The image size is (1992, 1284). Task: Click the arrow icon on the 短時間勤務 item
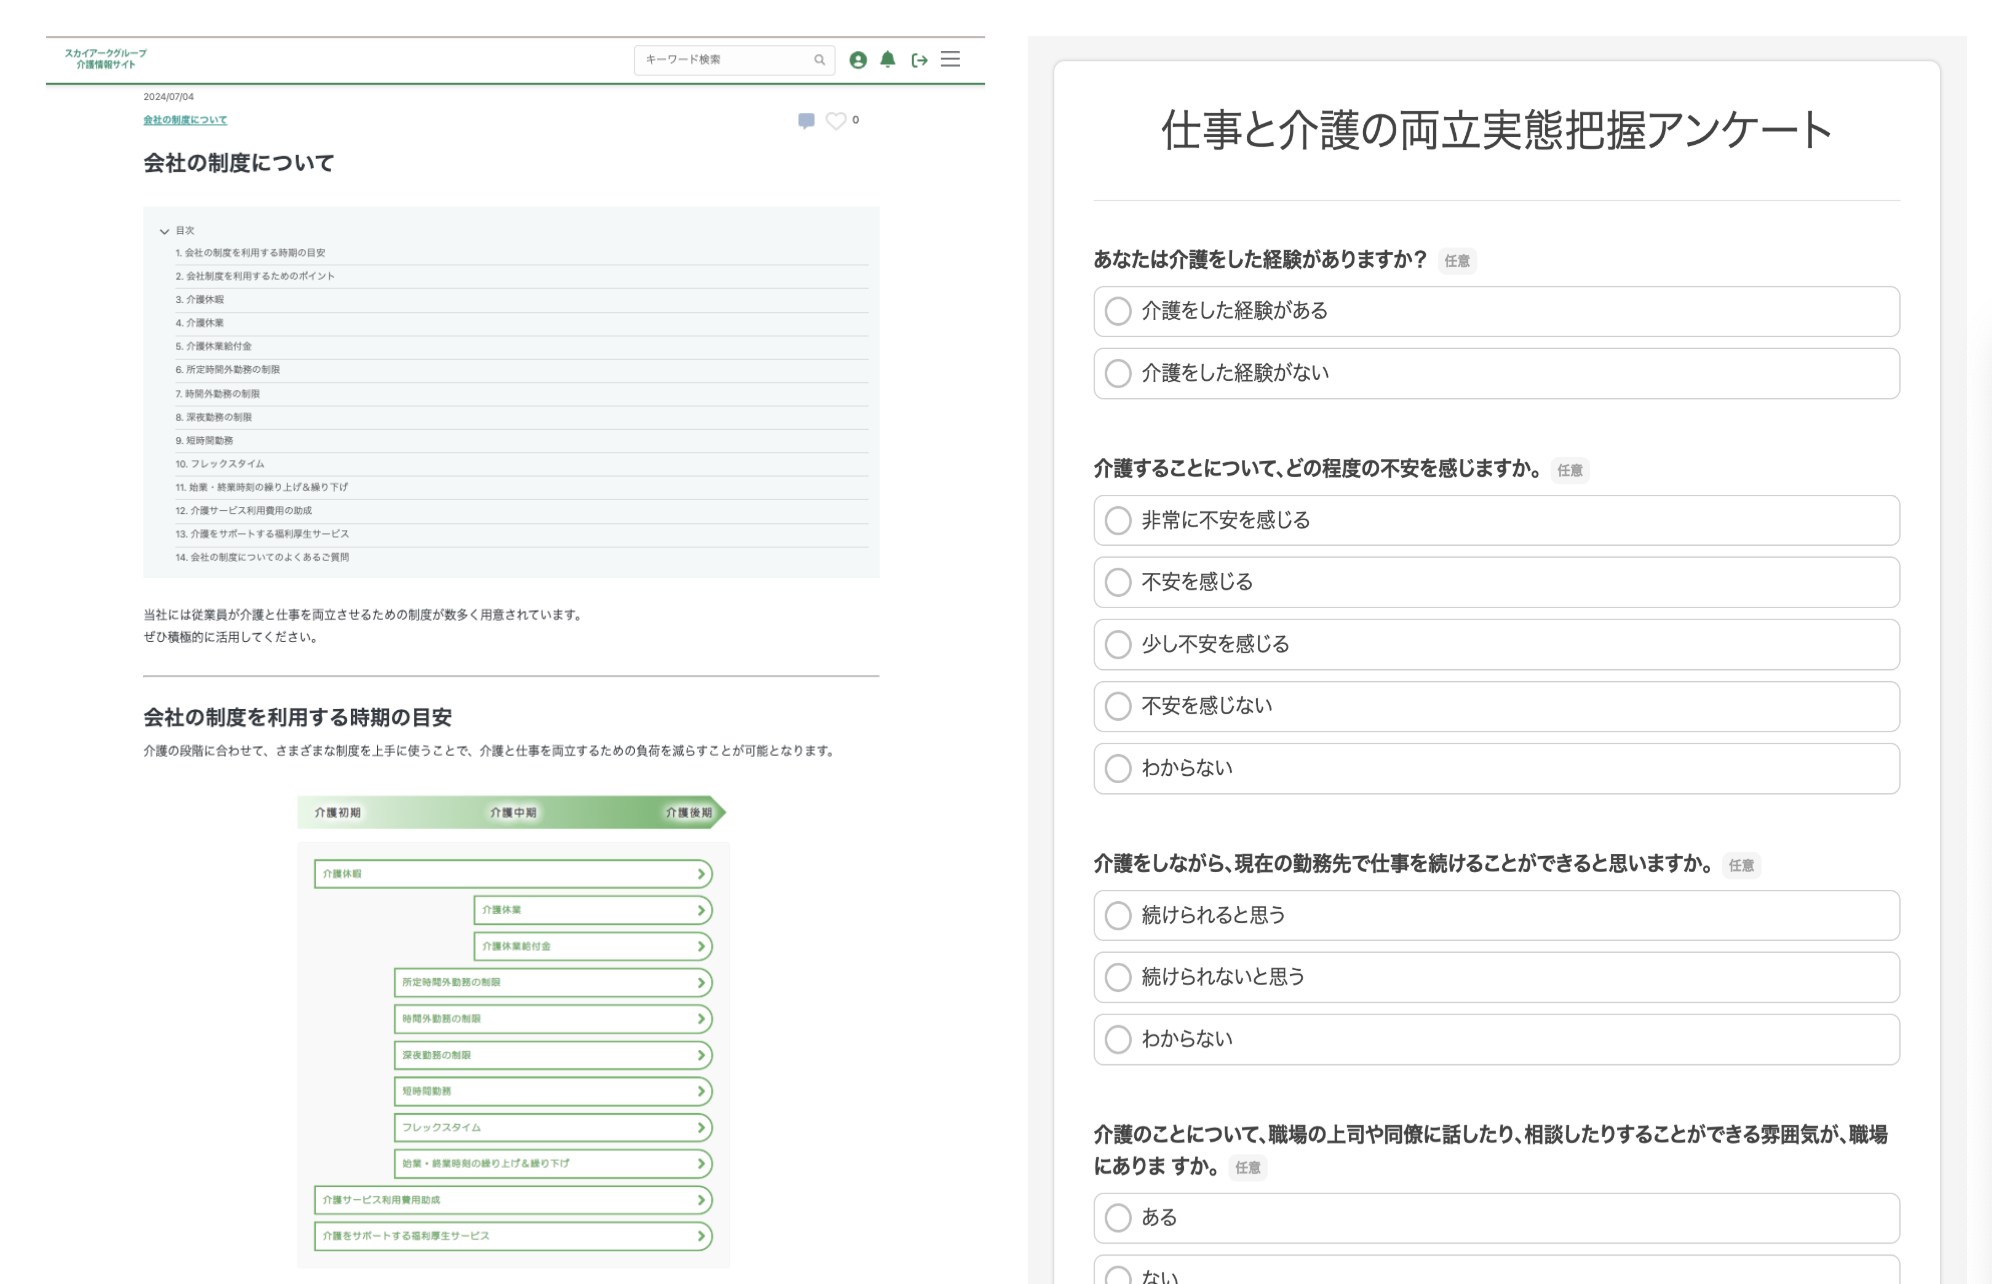703,1091
